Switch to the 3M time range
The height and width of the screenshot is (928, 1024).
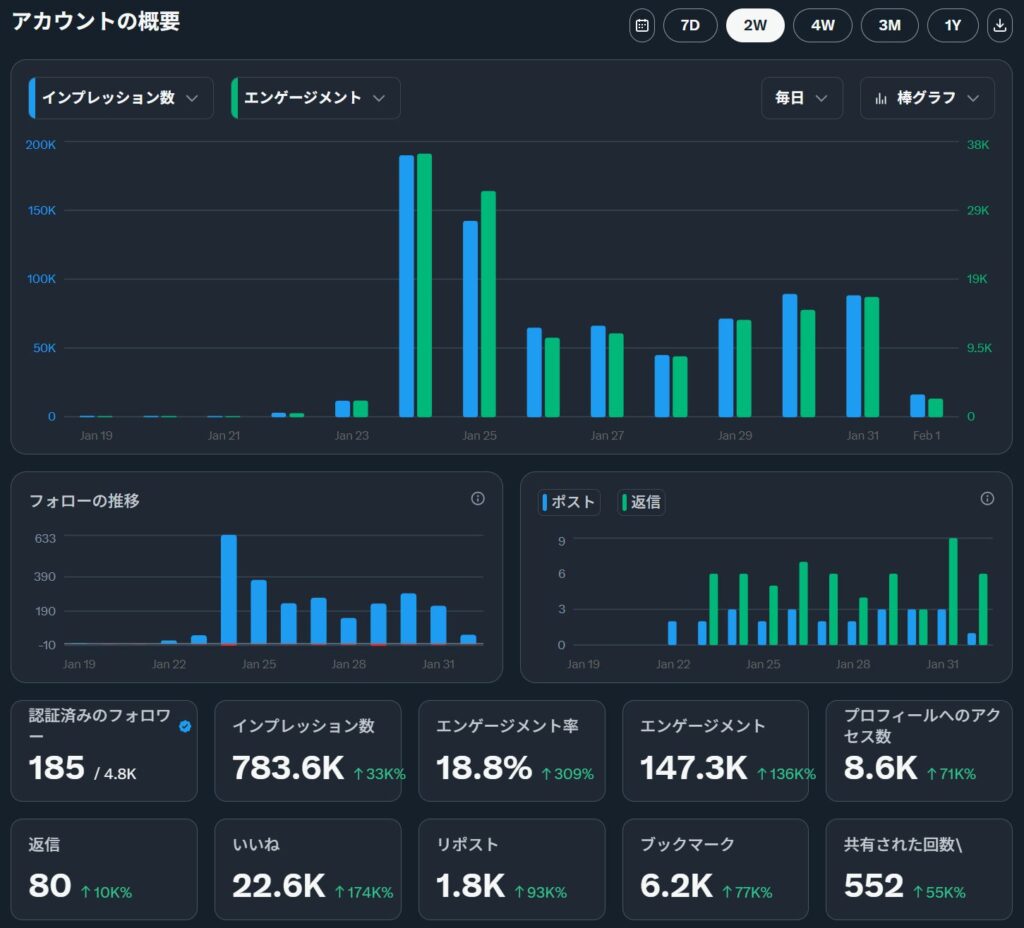pos(889,25)
